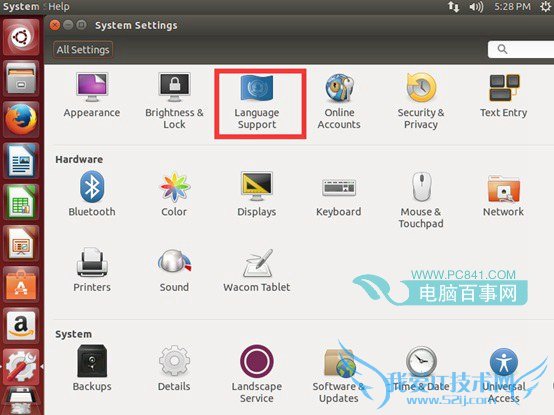
Task: Open Ubuntu Dash from launcher
Action: tap(21, 37)
